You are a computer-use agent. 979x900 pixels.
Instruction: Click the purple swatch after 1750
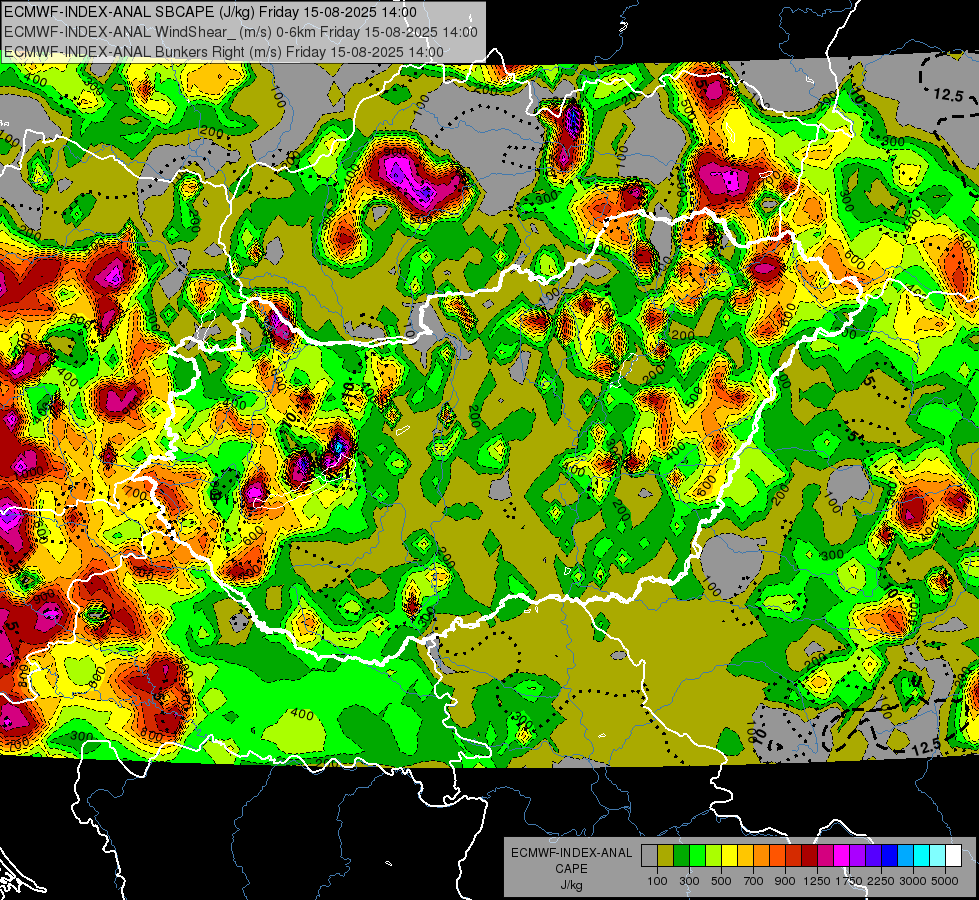857,855
